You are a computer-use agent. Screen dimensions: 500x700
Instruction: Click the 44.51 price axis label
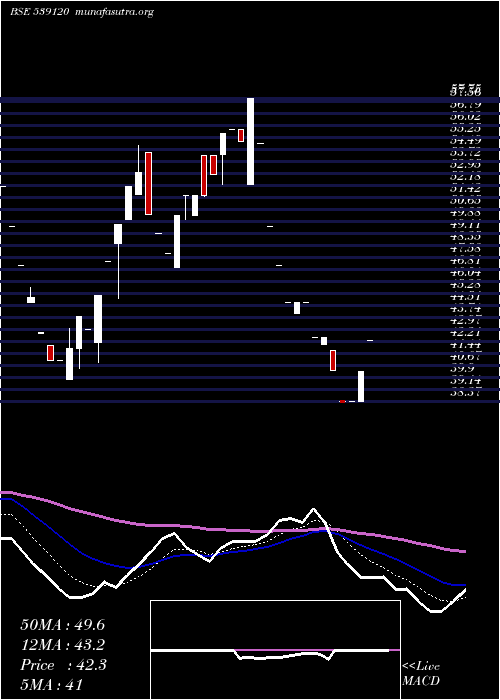click(465, 297)
